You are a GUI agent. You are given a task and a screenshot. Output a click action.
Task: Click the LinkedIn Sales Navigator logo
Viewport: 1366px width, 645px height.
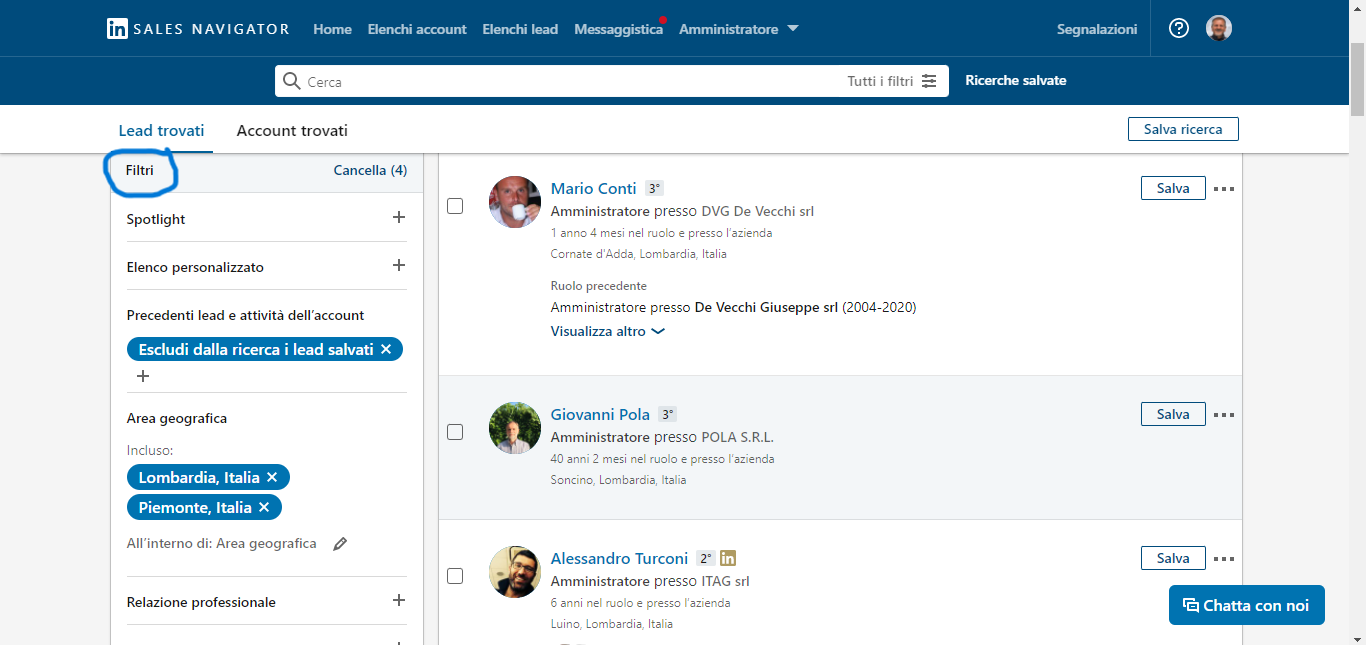198,29
